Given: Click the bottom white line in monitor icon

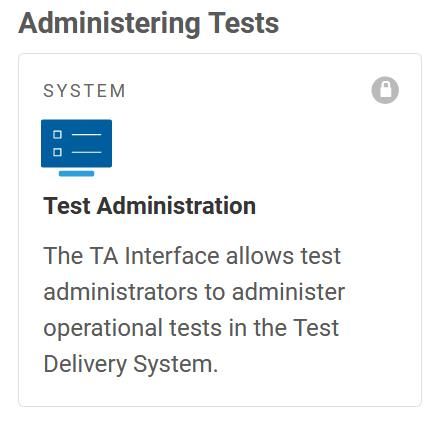Looking at the screenshot, I should coord(86,152).
